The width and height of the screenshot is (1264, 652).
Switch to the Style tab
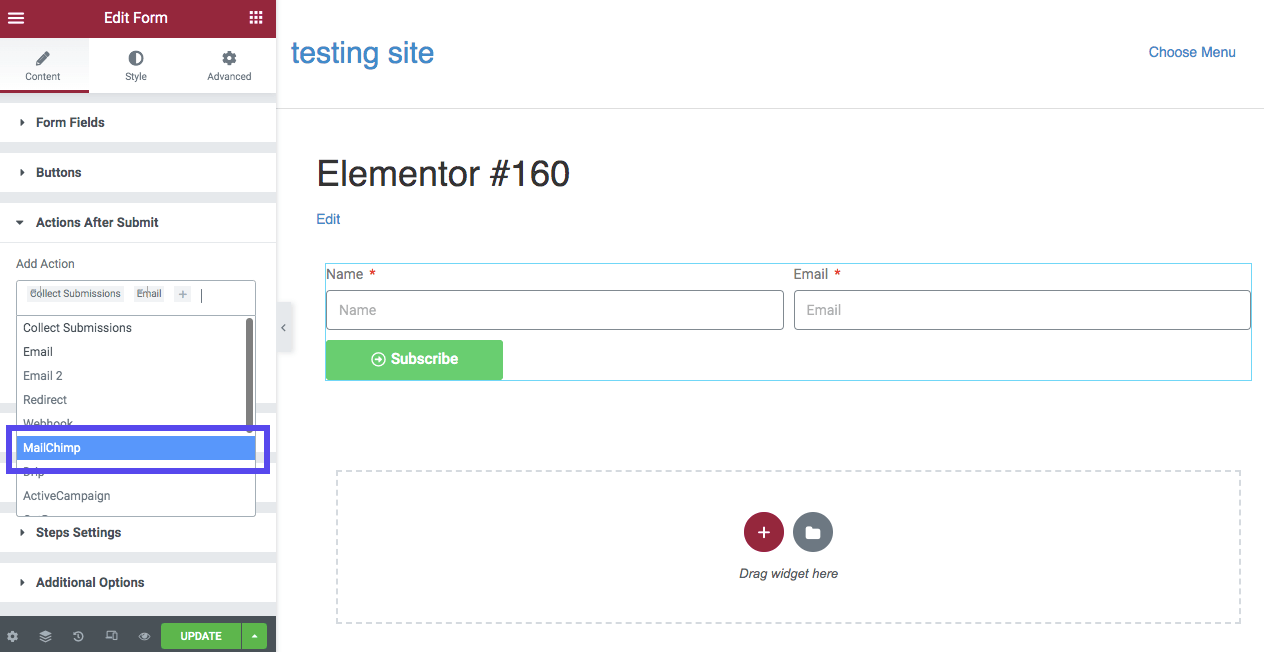(x=136, y=65)
